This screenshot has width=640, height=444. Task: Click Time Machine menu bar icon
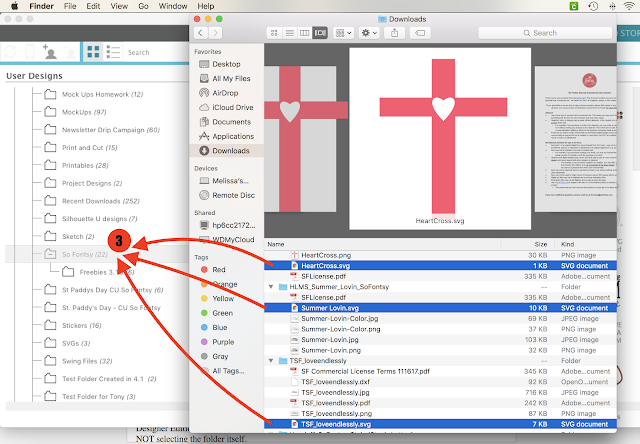(593, 6)
